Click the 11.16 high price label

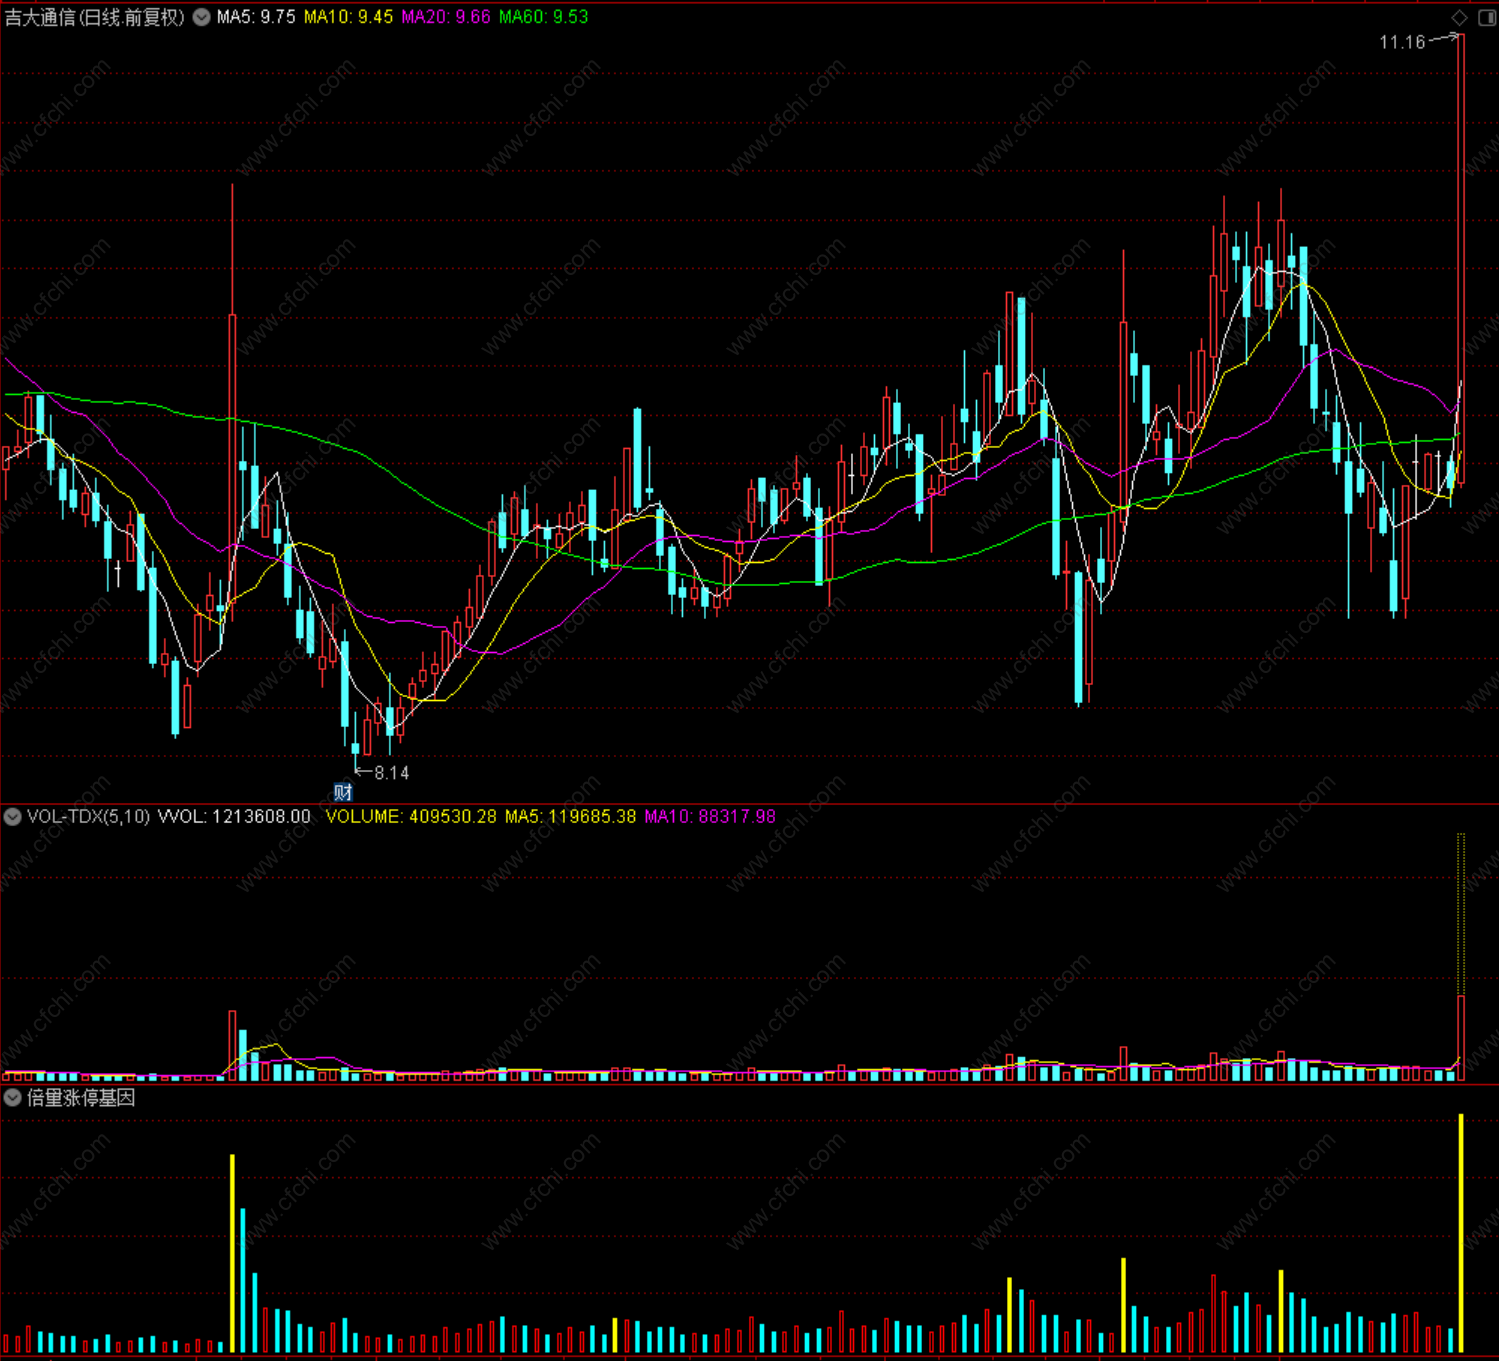coord(1402,42)
